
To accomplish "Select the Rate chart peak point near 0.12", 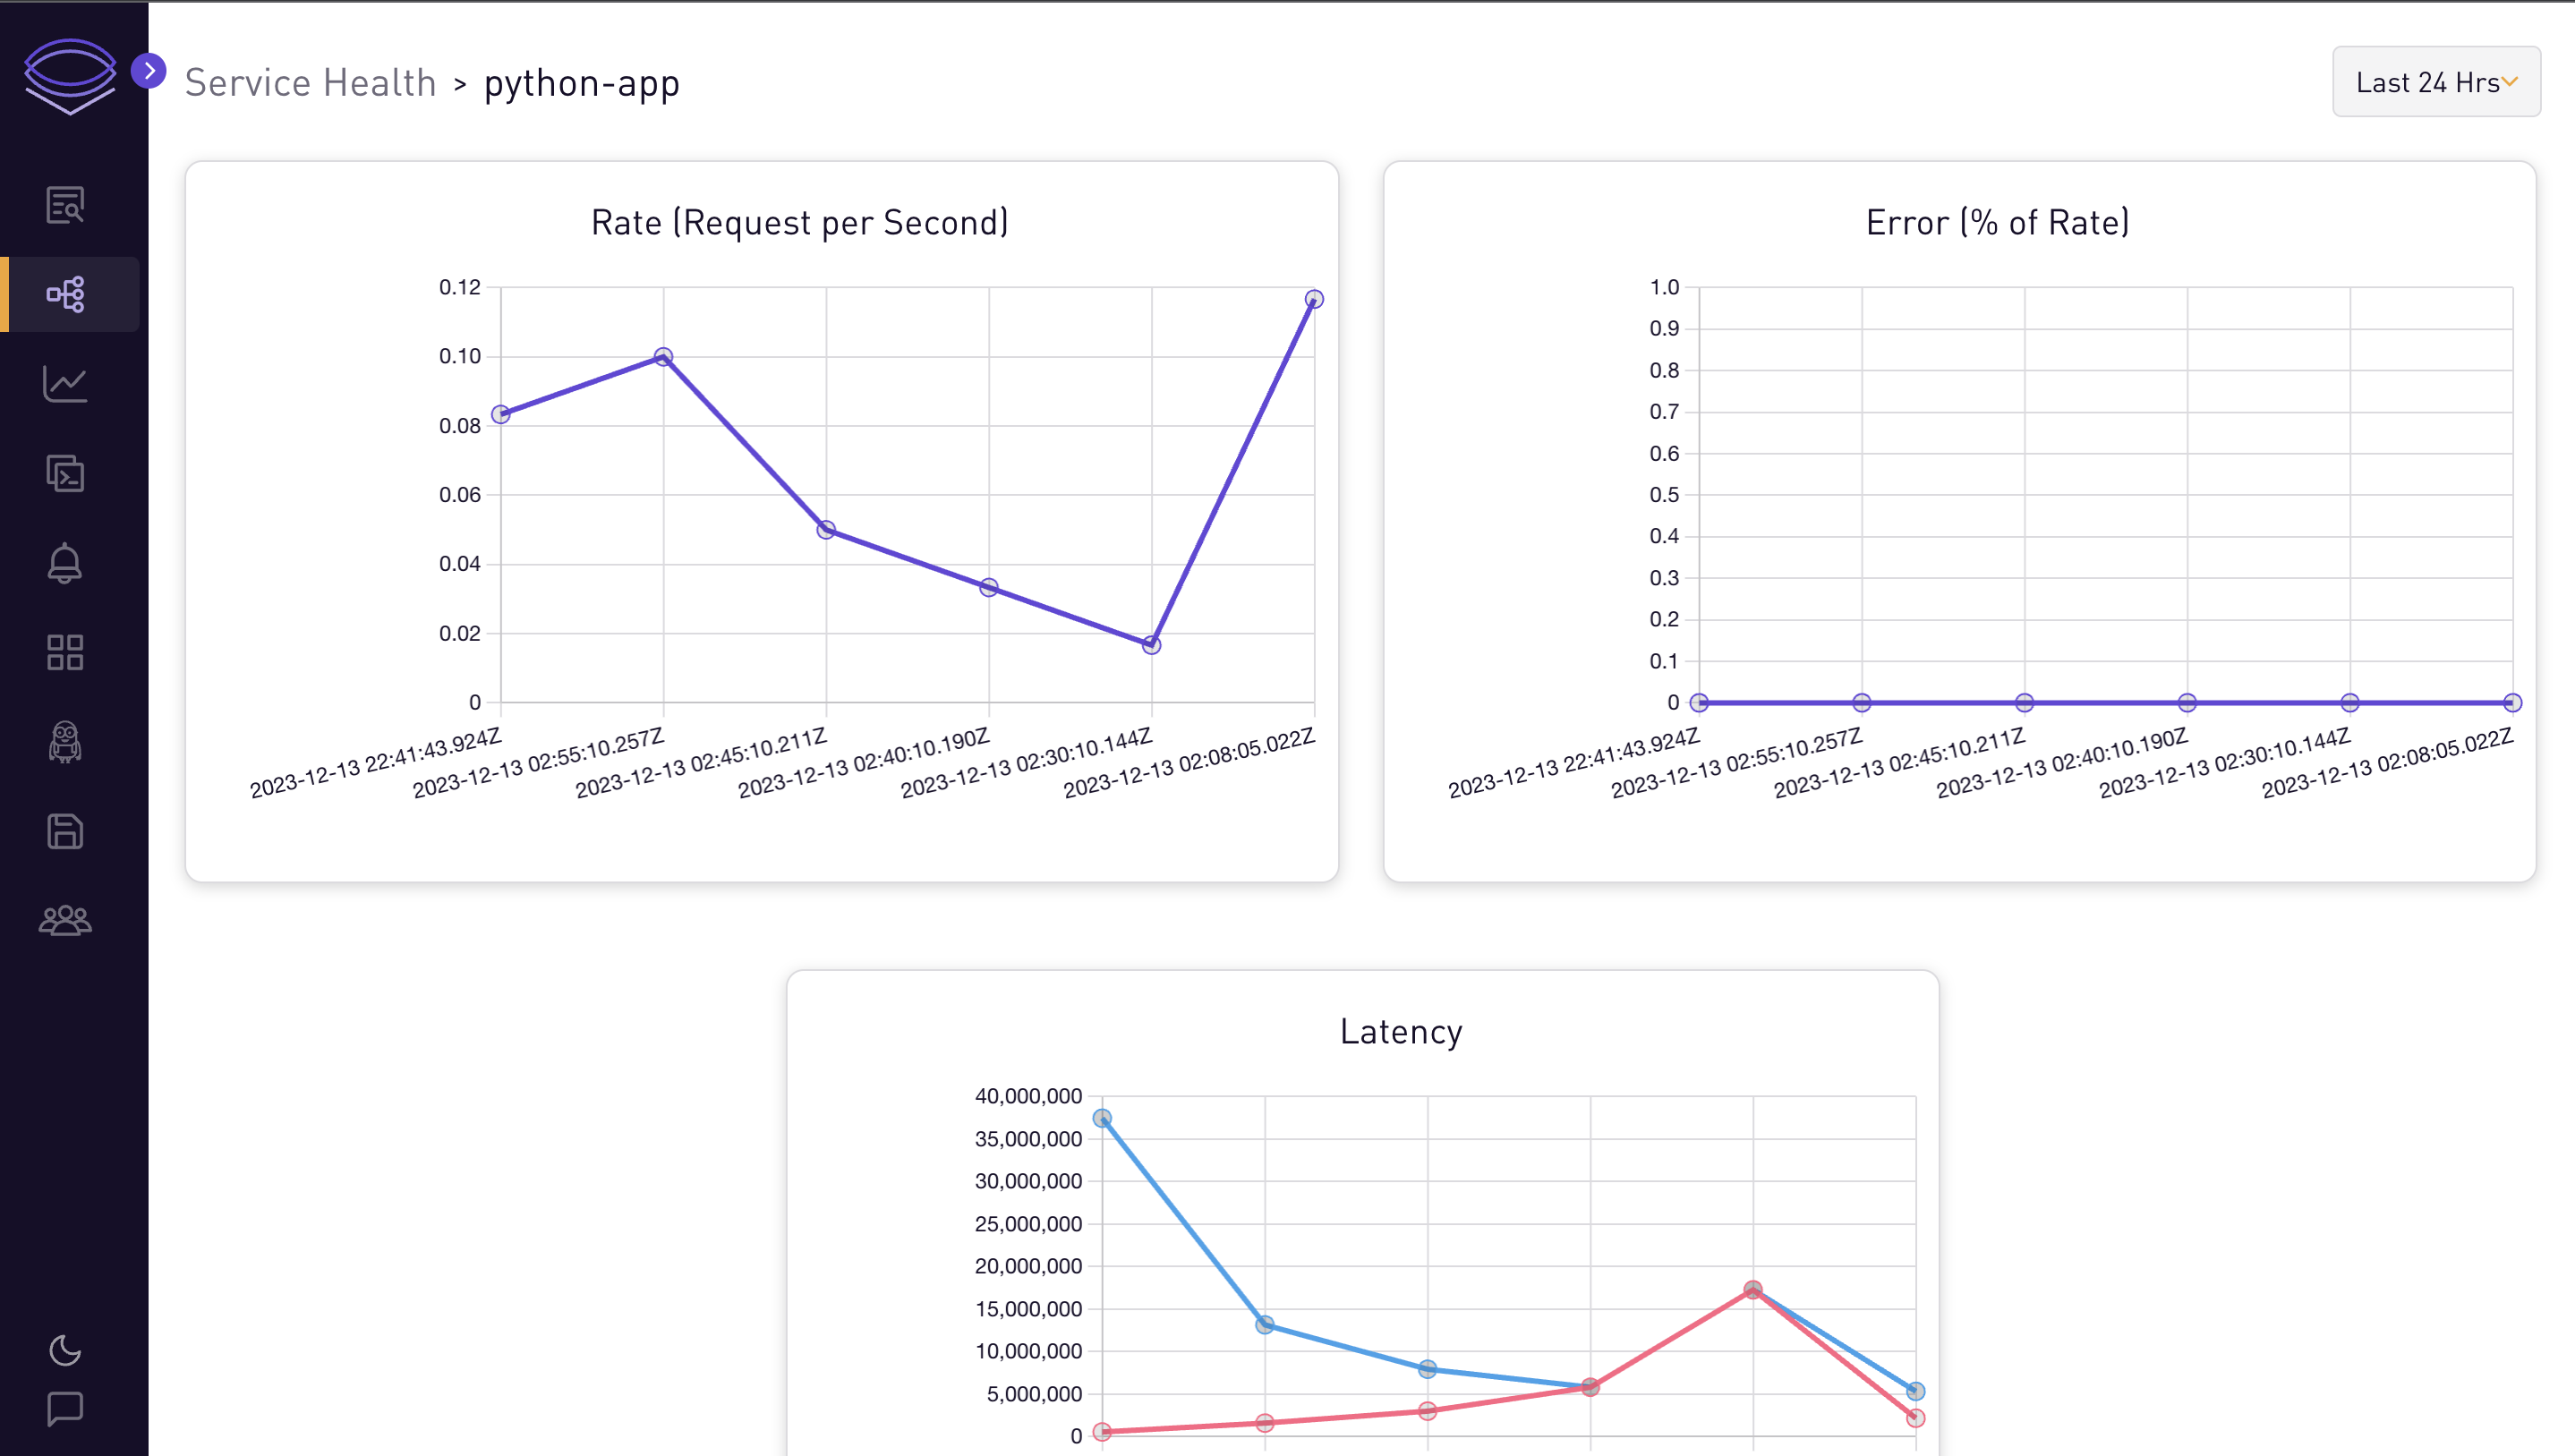I will (1314, 299).
